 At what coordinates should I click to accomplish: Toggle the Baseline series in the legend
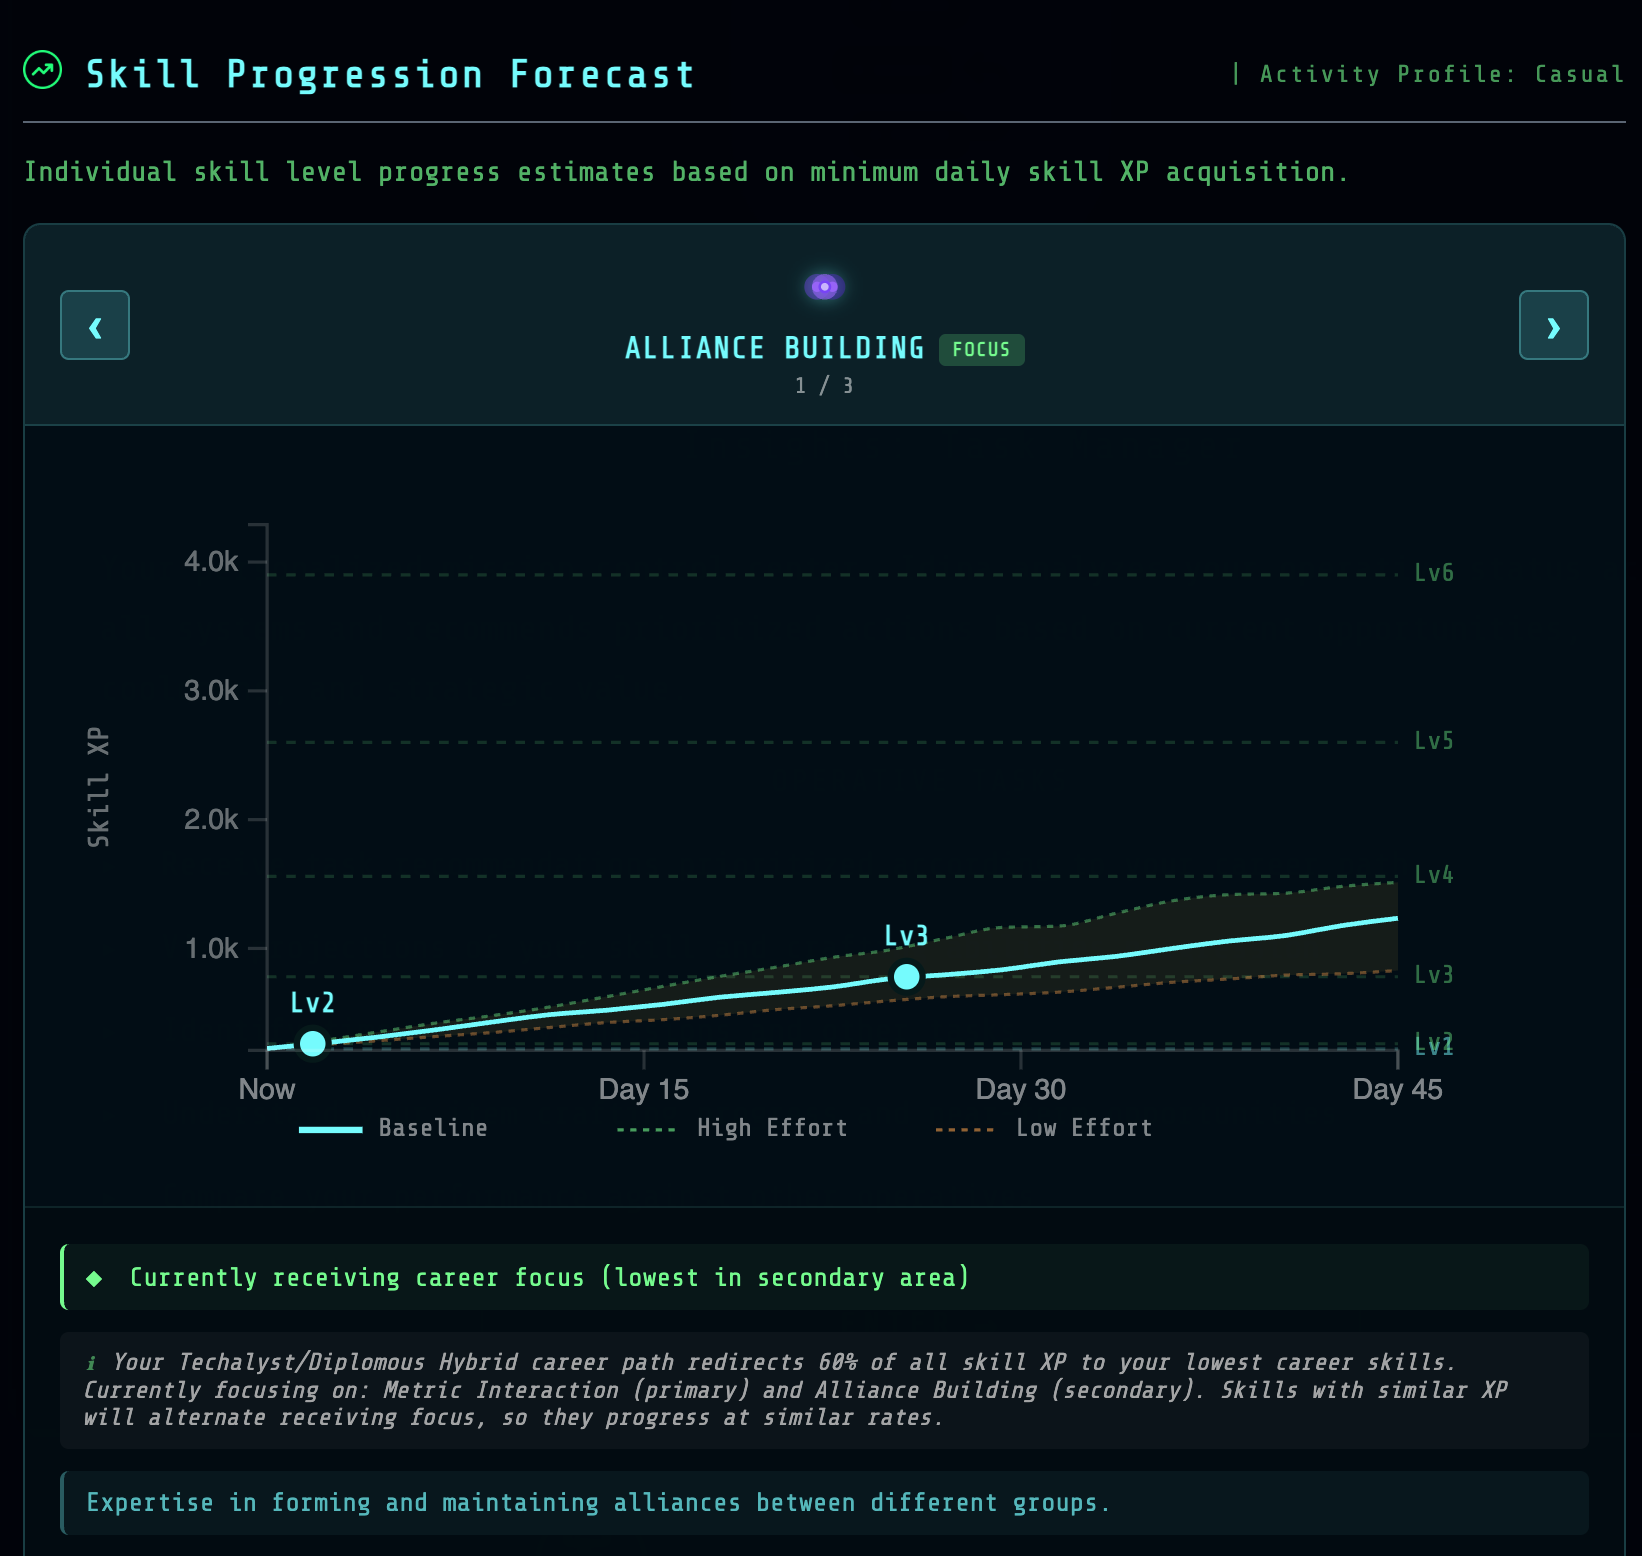point(394,1128)
